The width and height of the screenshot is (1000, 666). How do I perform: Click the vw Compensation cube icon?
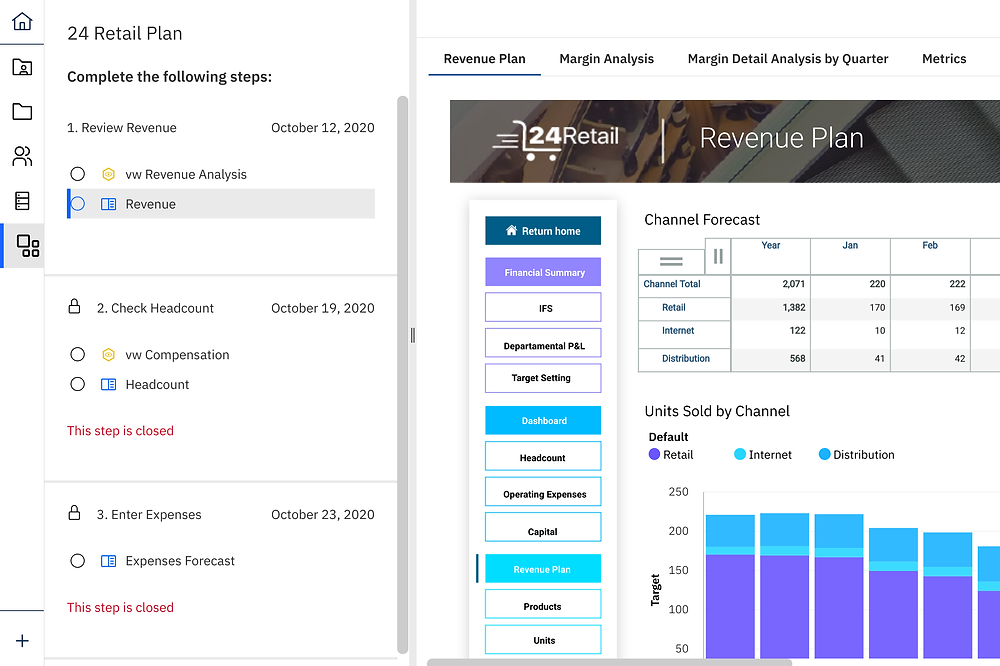(x=108, y=355)
